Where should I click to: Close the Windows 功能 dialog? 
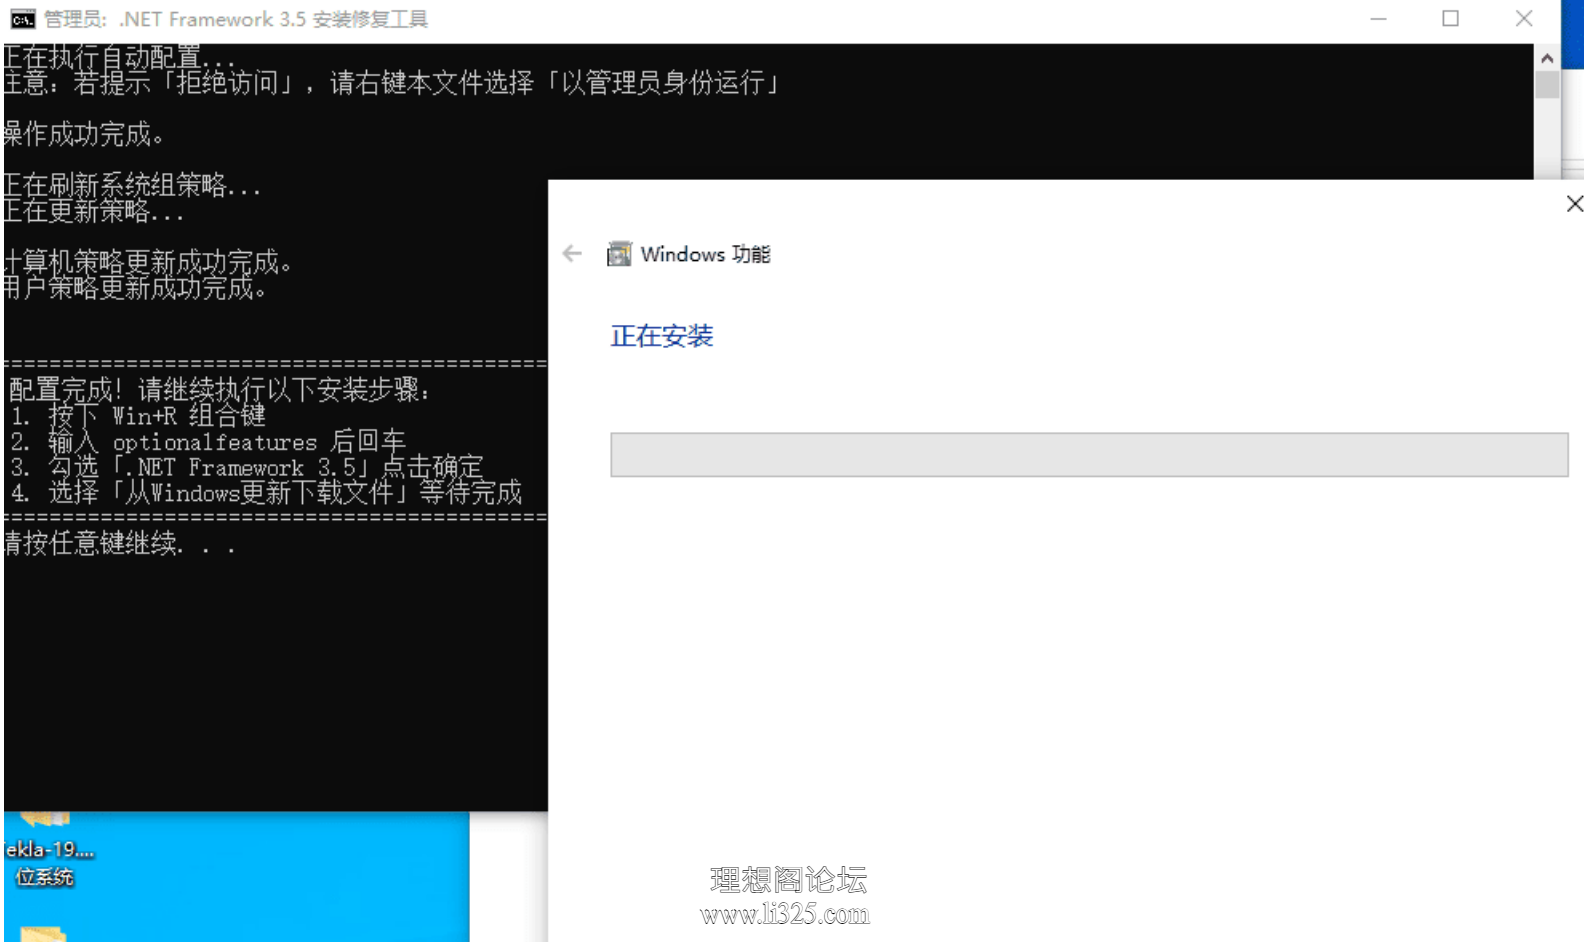coord(1574,204)
